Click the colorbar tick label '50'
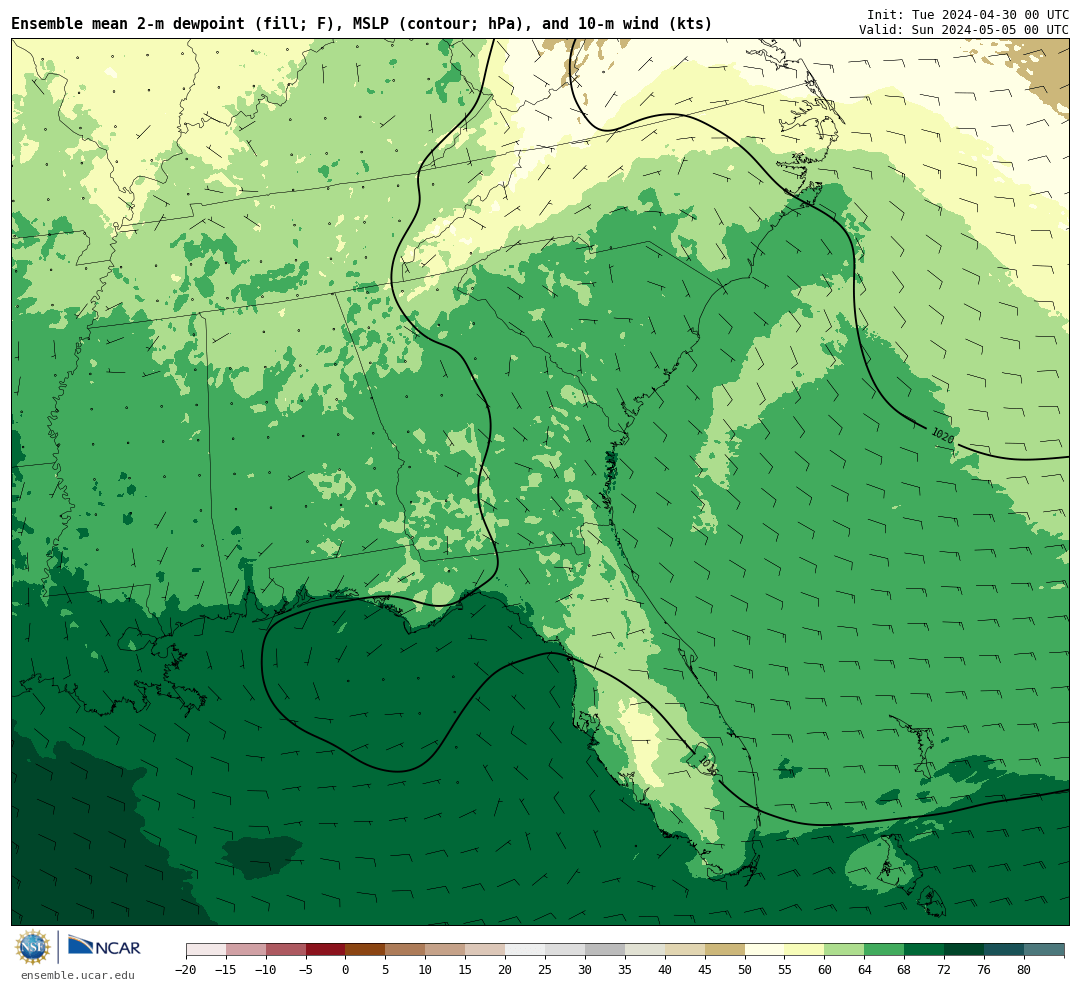1080x988 pixels. [745, 969]
